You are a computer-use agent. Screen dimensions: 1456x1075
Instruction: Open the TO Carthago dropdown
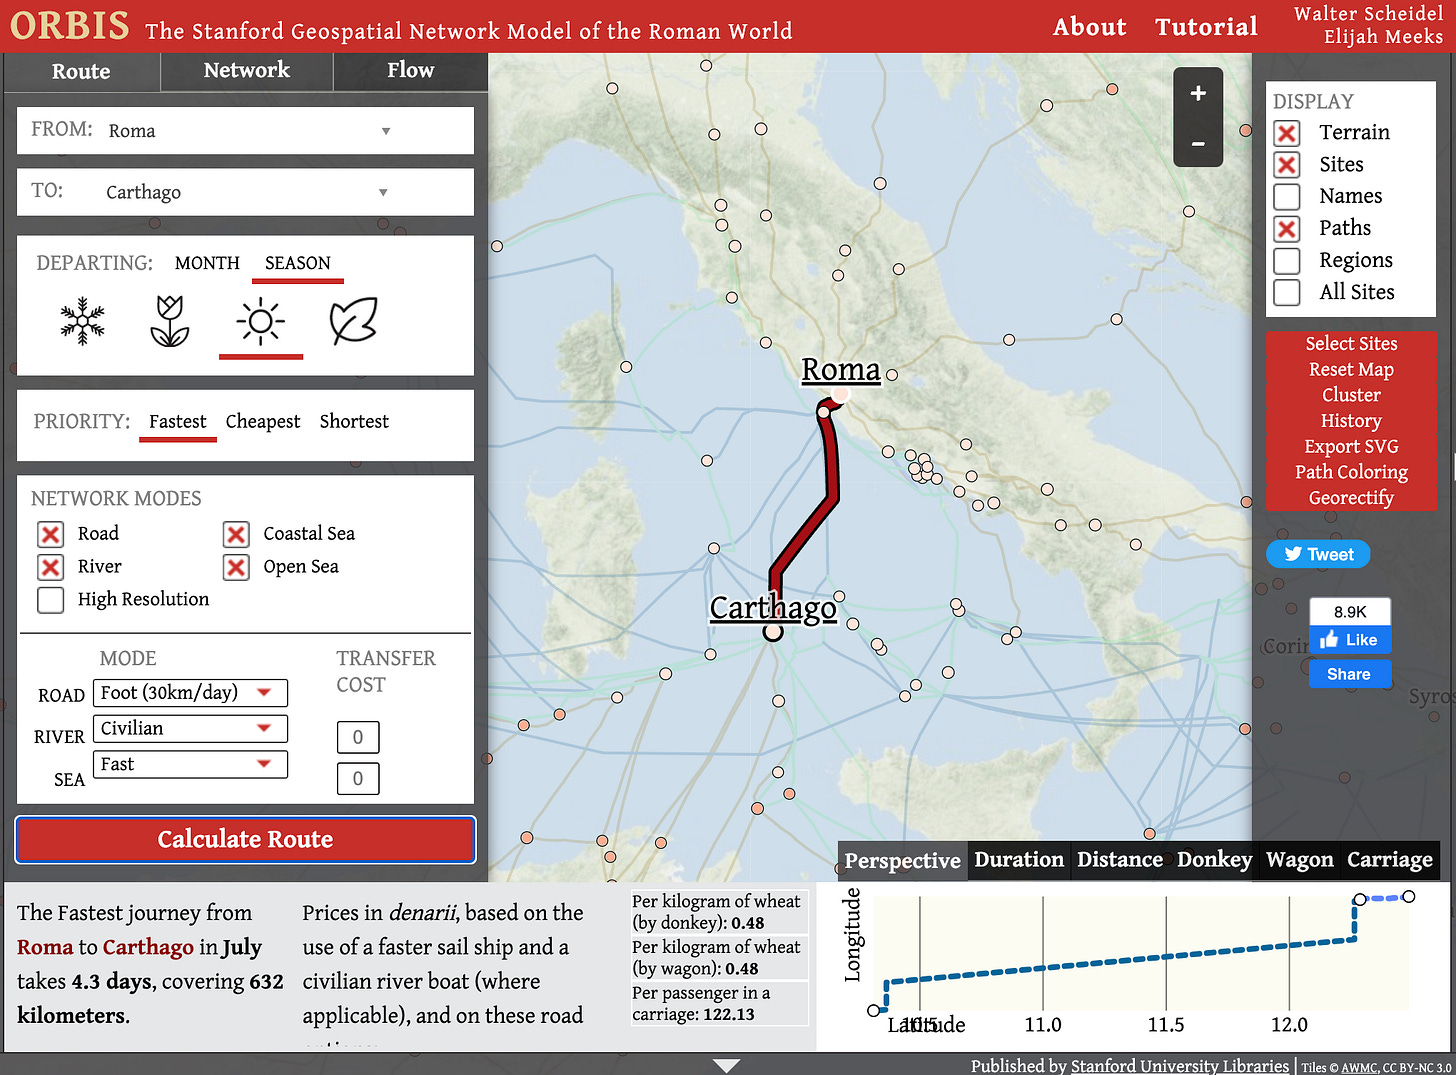pyautogui.click(x=245, y=192)
